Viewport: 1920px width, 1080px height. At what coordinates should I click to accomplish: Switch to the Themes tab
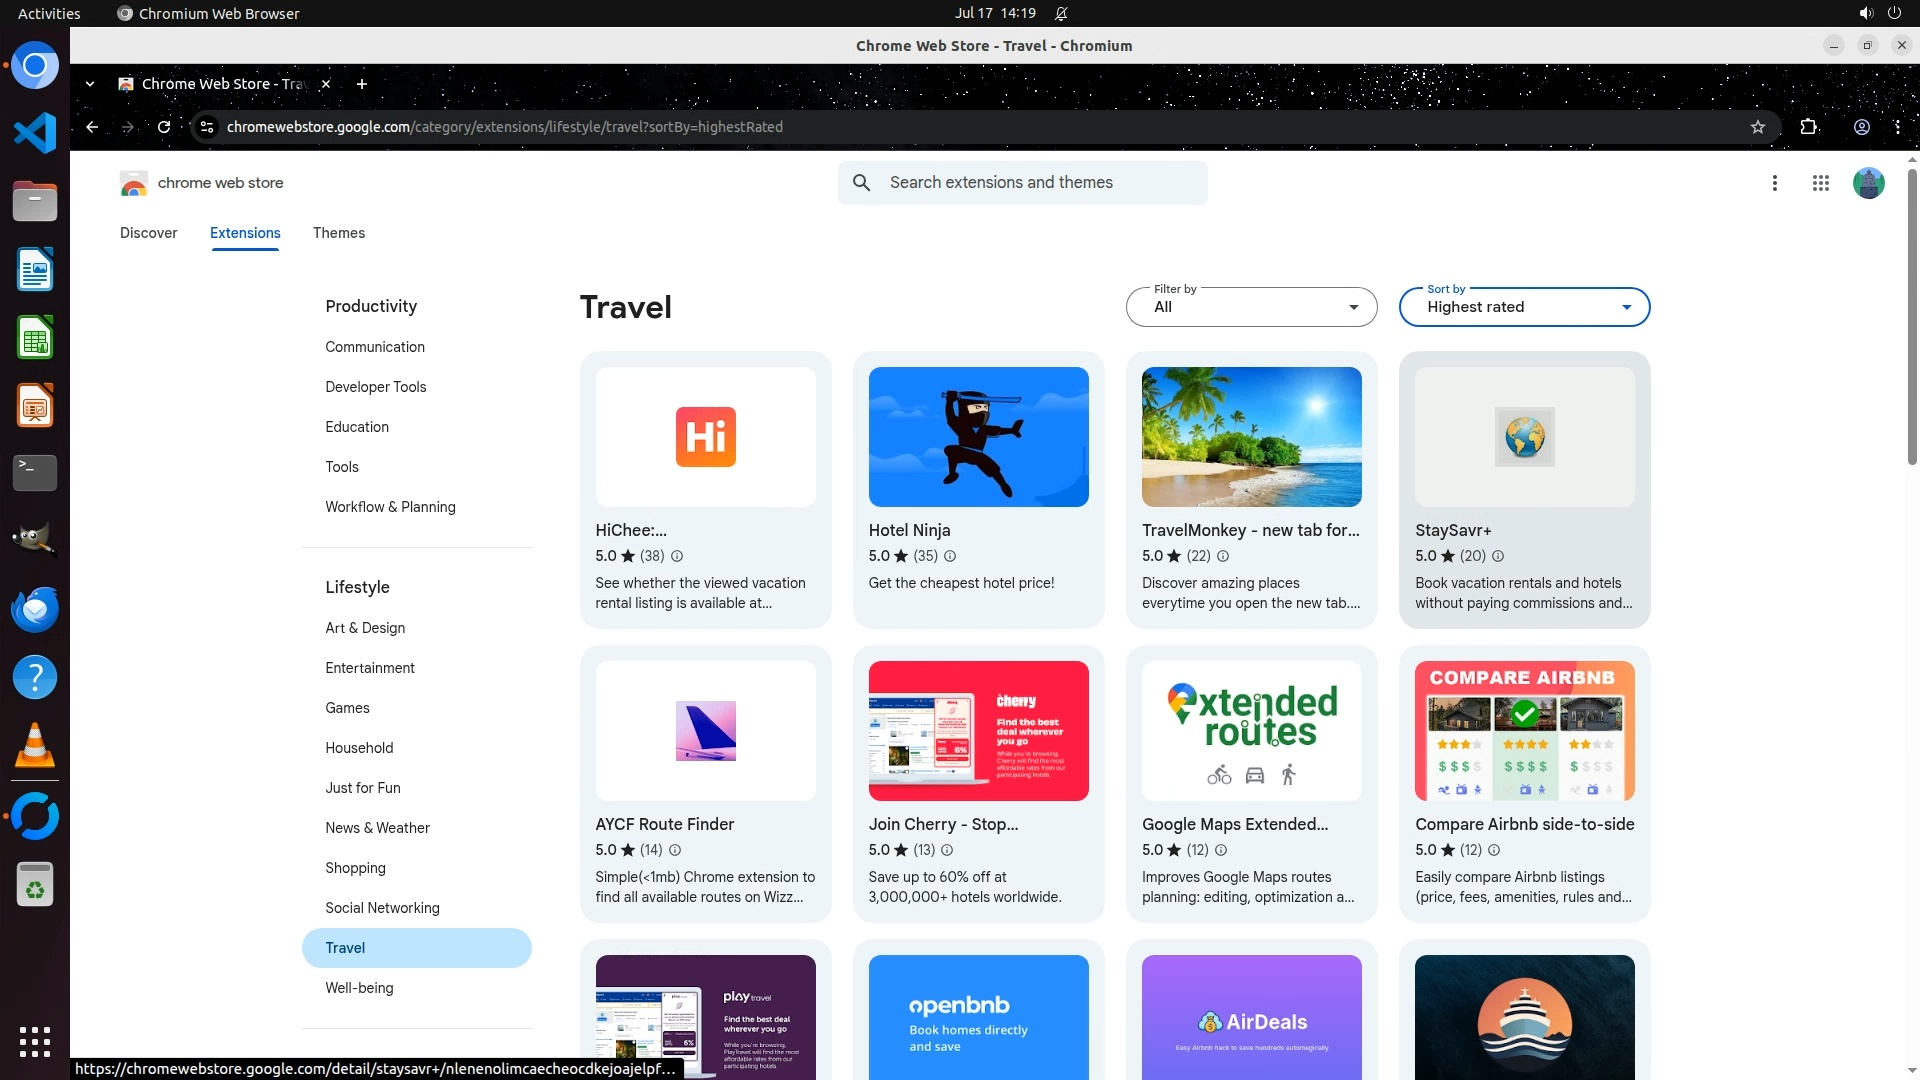(x=338, y=233)
